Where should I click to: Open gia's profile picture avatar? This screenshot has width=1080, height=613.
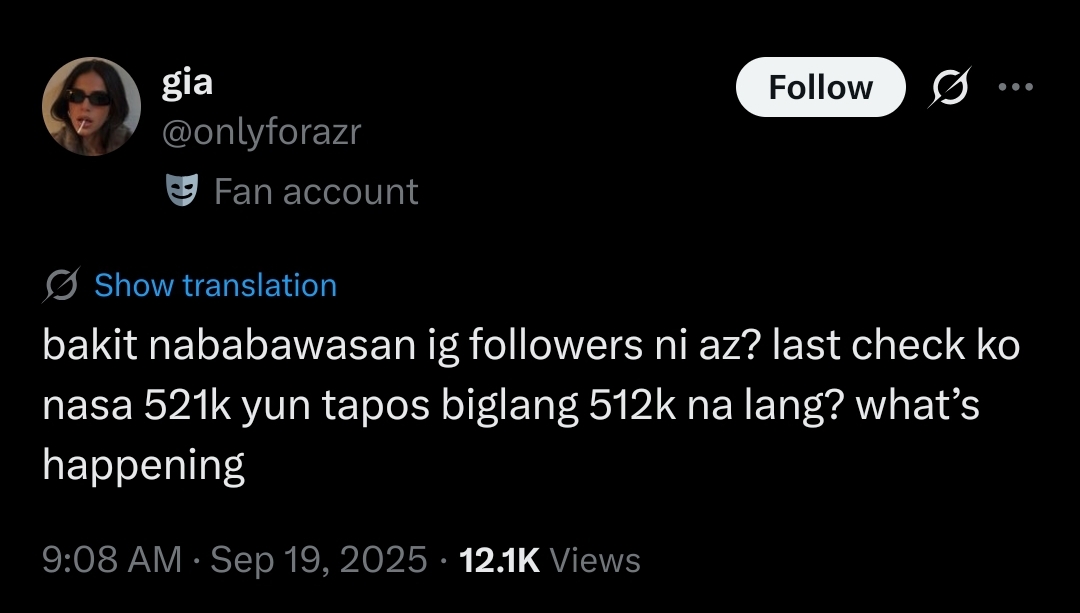click(92, 107)
